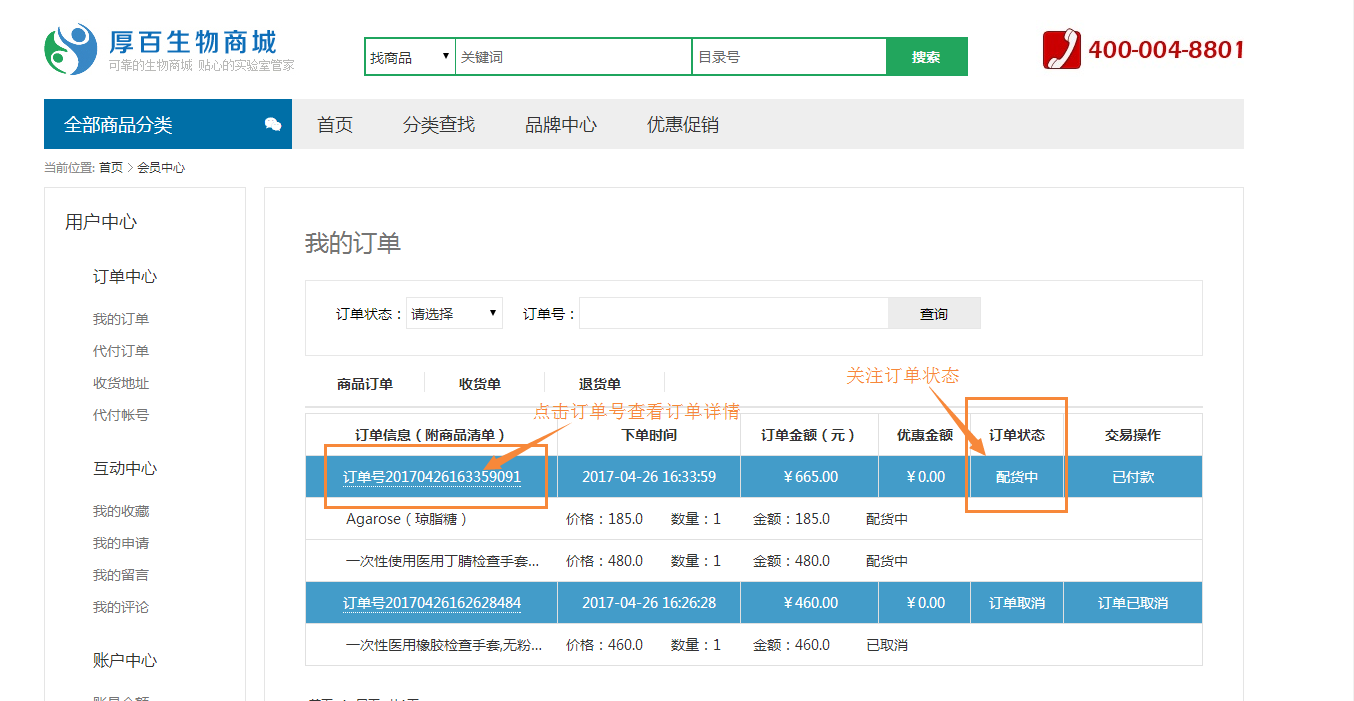Click the 订单号 text input box
This screenshot has width=1354, height=701.
click(x=733, y=314)
